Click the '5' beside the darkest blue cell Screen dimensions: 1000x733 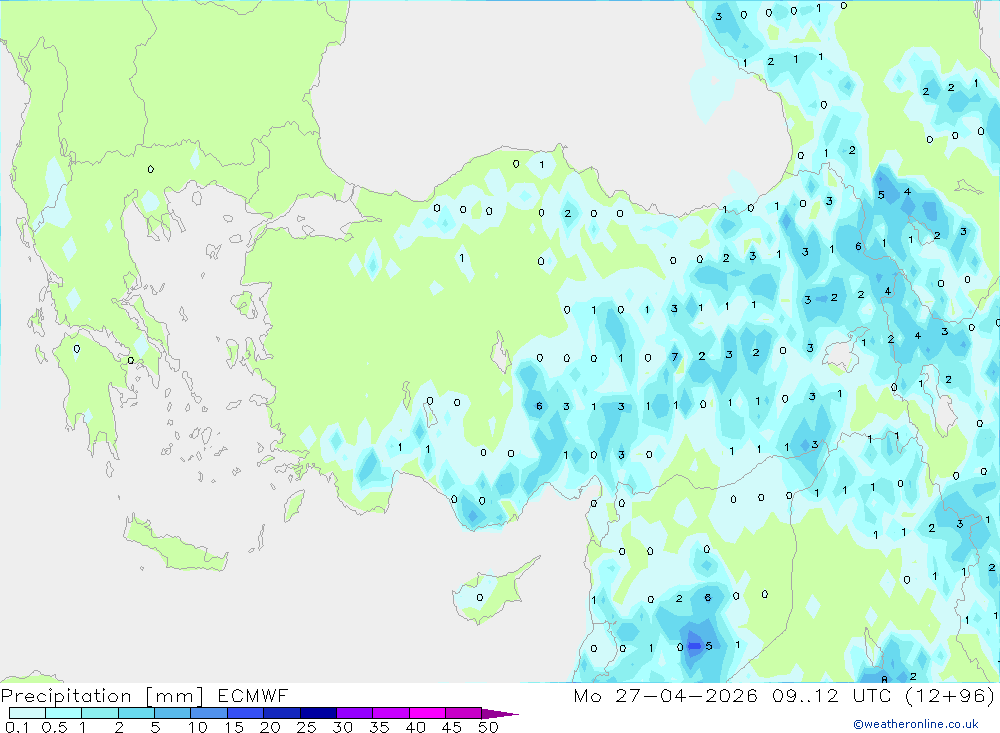[x=709, y=646]
